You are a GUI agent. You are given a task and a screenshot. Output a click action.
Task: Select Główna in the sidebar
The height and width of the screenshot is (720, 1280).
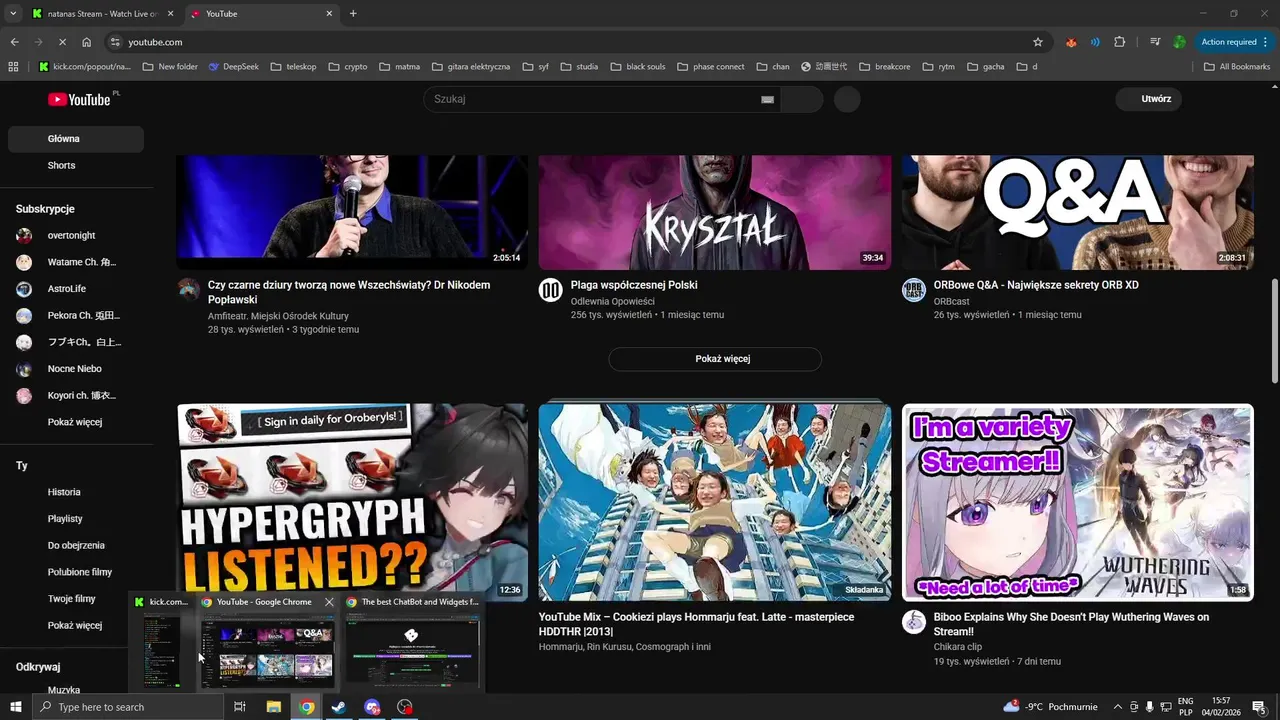tap(76, 139)
